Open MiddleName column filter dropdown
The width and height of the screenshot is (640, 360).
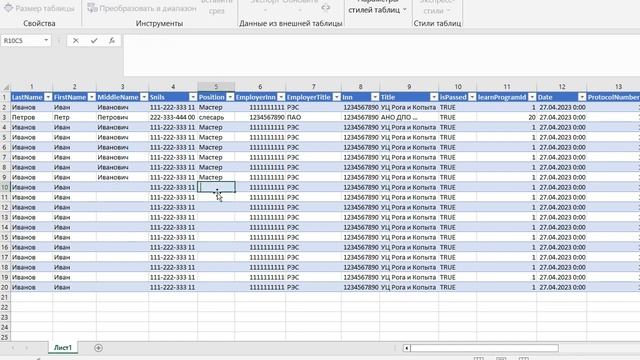coord(144,97)
